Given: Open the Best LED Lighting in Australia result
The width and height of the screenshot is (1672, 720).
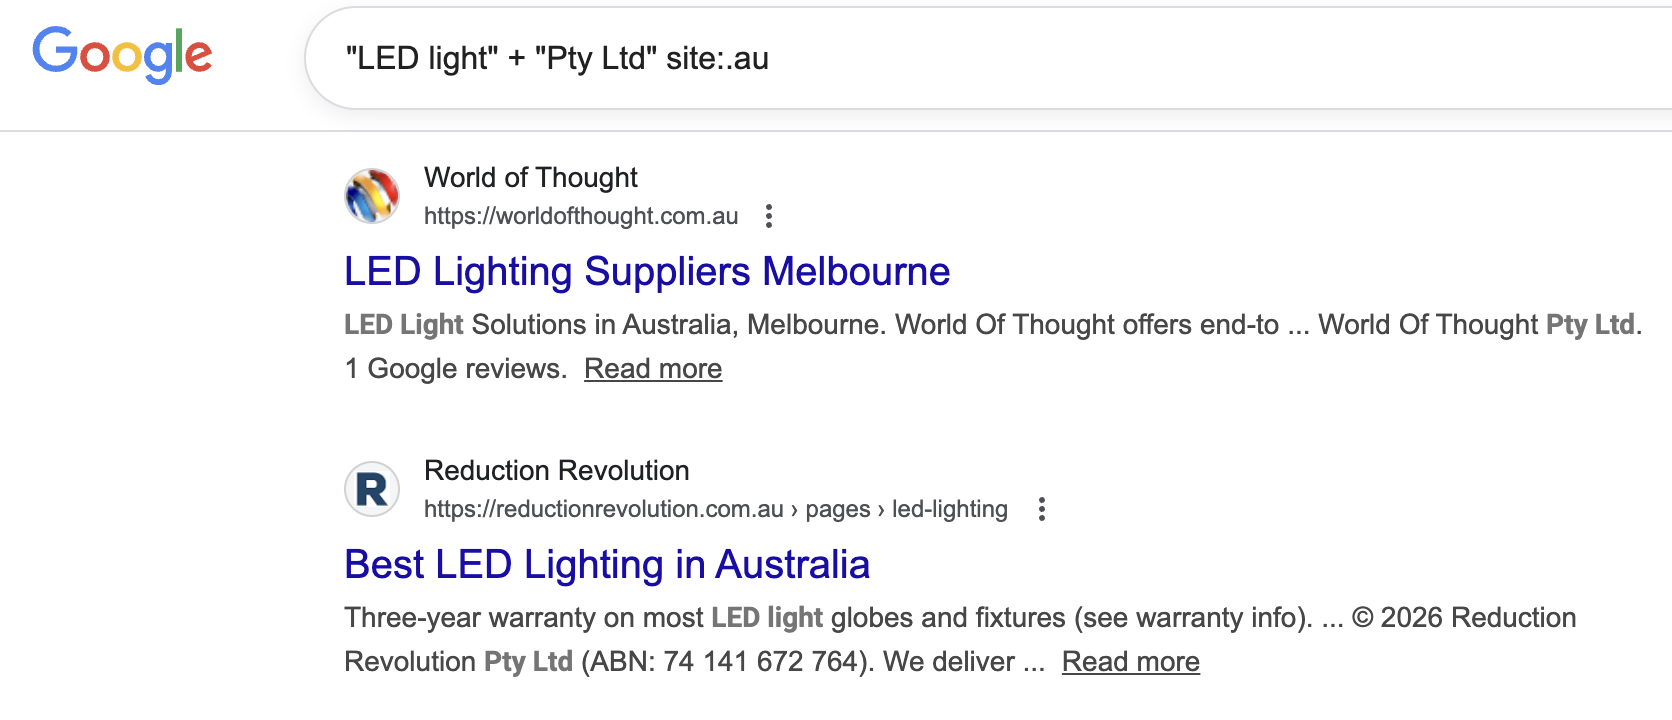Looking at the screenshot, I should click(606, 565).
